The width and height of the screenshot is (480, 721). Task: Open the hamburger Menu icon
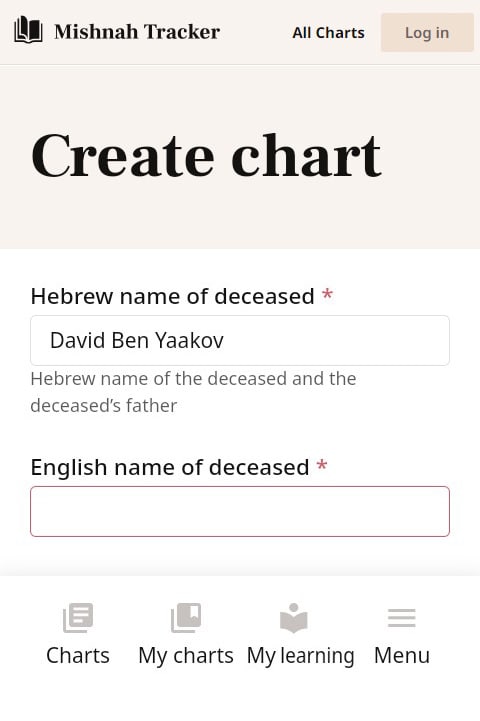(x=402, y=618)
